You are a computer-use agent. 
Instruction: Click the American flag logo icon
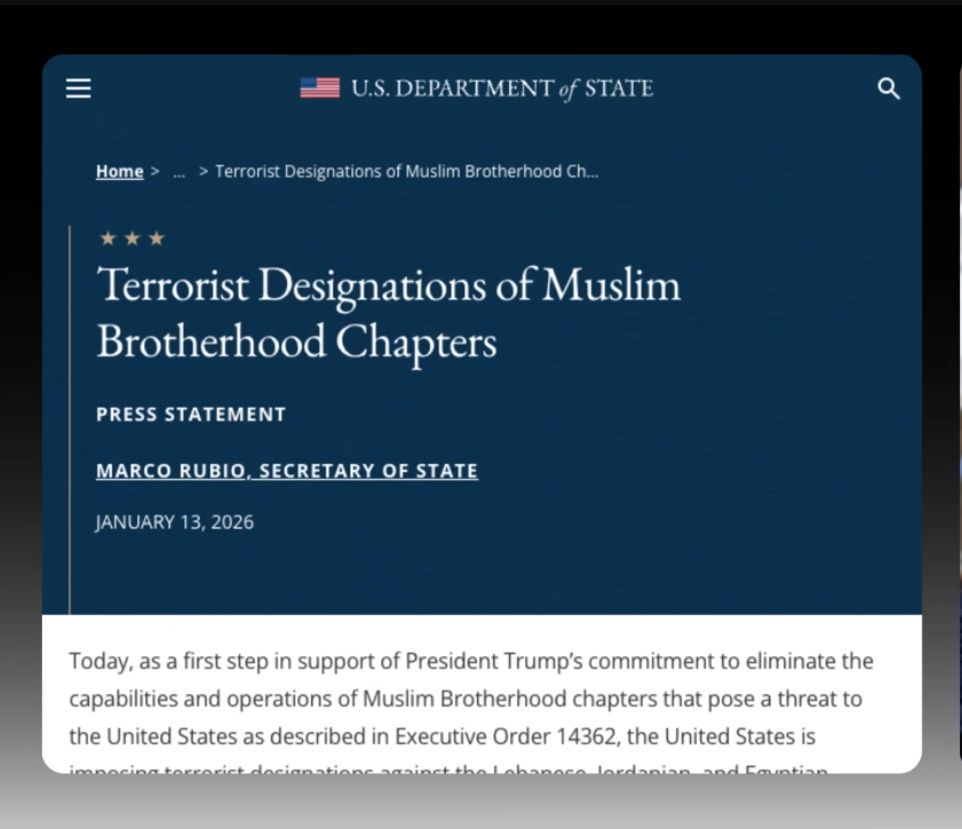(320, 88)
